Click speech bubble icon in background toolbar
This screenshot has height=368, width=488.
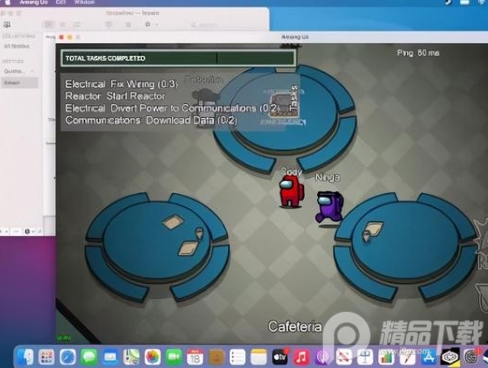pos(109,24)
